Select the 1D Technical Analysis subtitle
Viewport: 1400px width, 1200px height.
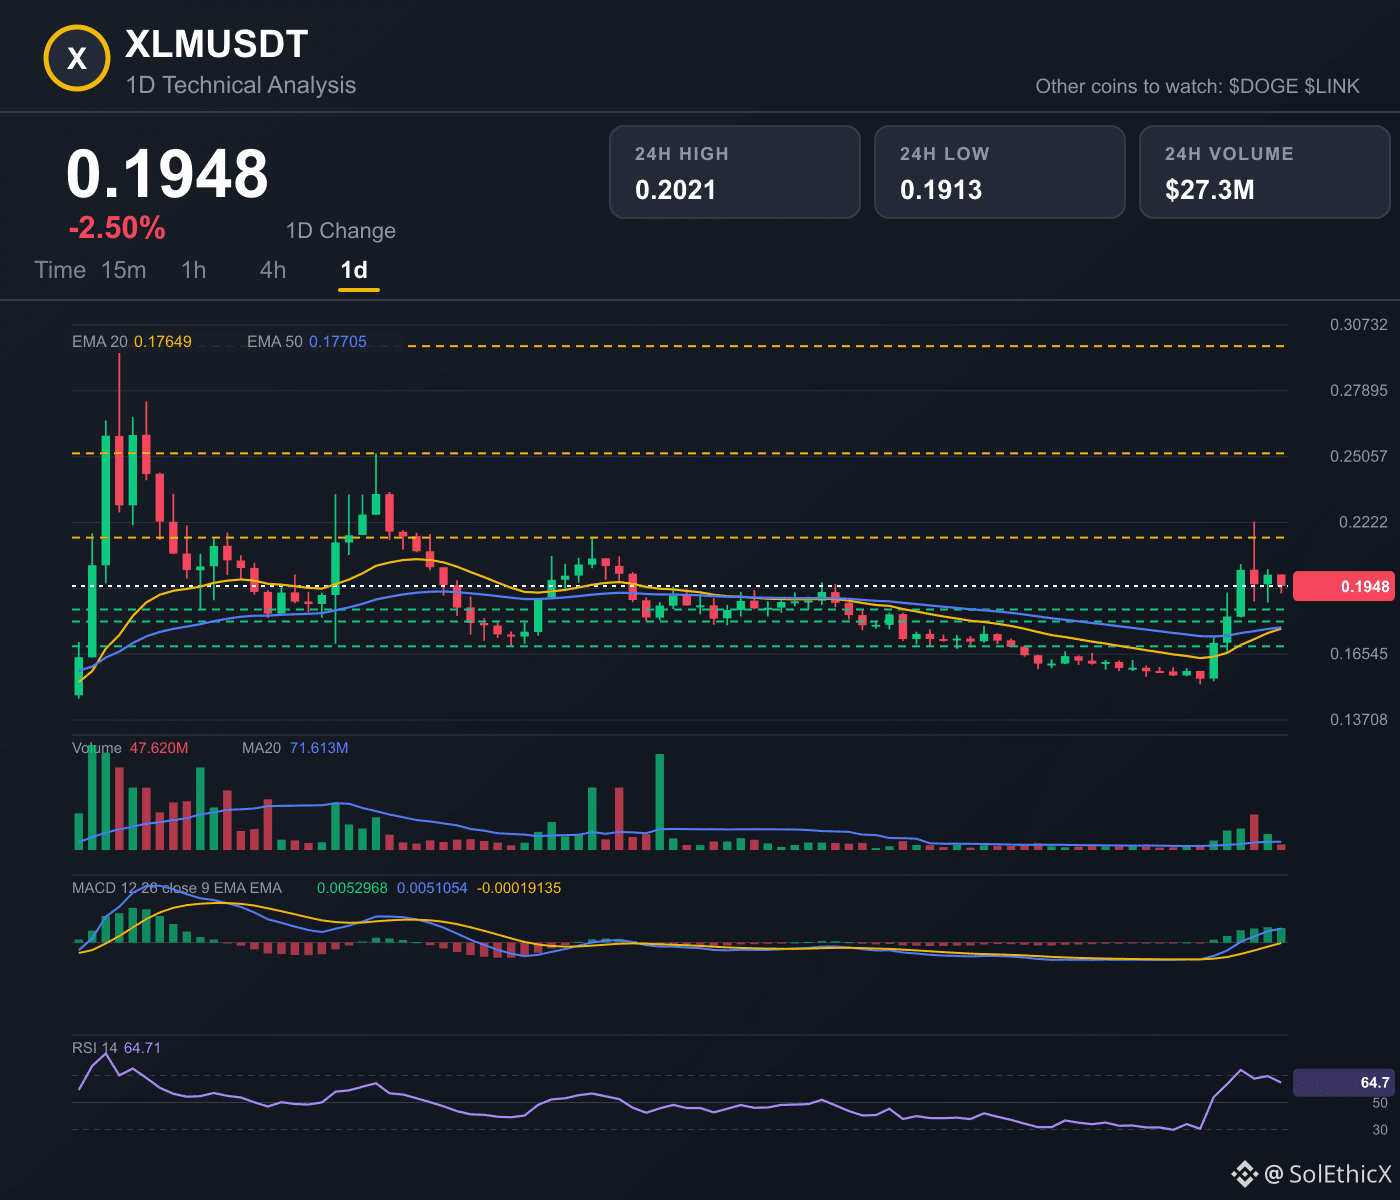point(241,85)
